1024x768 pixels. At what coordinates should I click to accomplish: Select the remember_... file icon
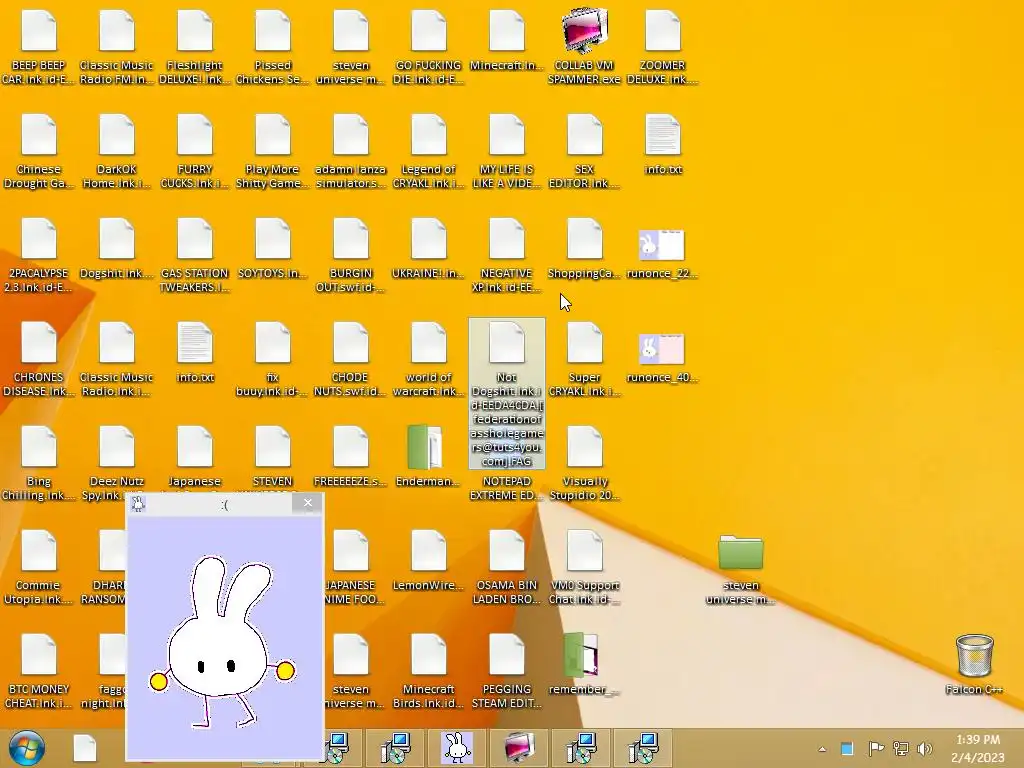[583, 664]
